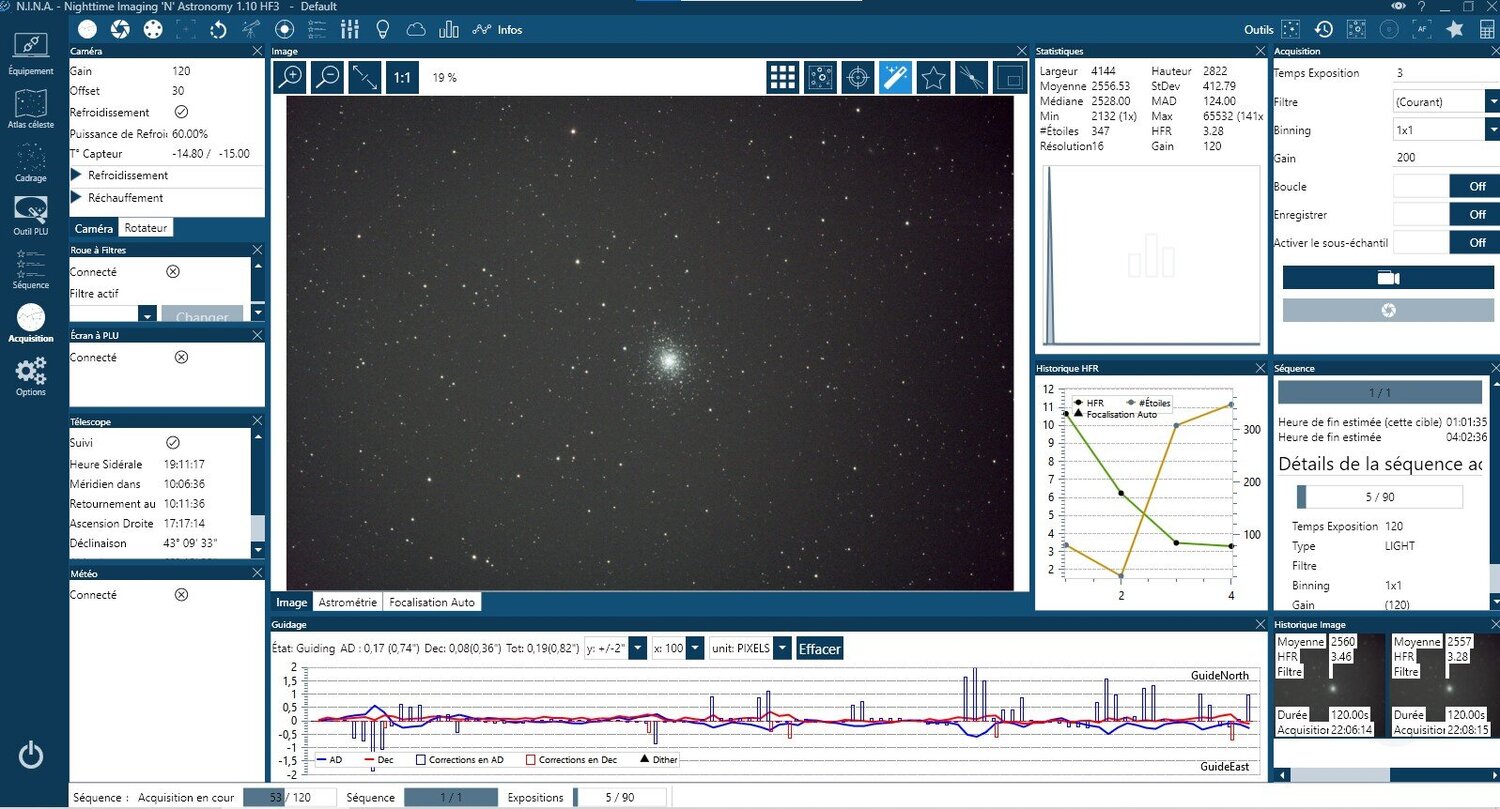Set image zoom to 1:1
The image size is (1500, 809).
401,77
